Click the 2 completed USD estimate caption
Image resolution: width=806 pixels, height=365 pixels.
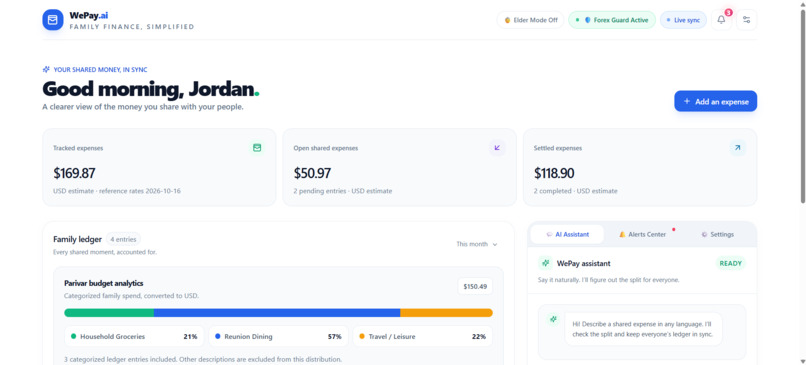click(576, 191)
